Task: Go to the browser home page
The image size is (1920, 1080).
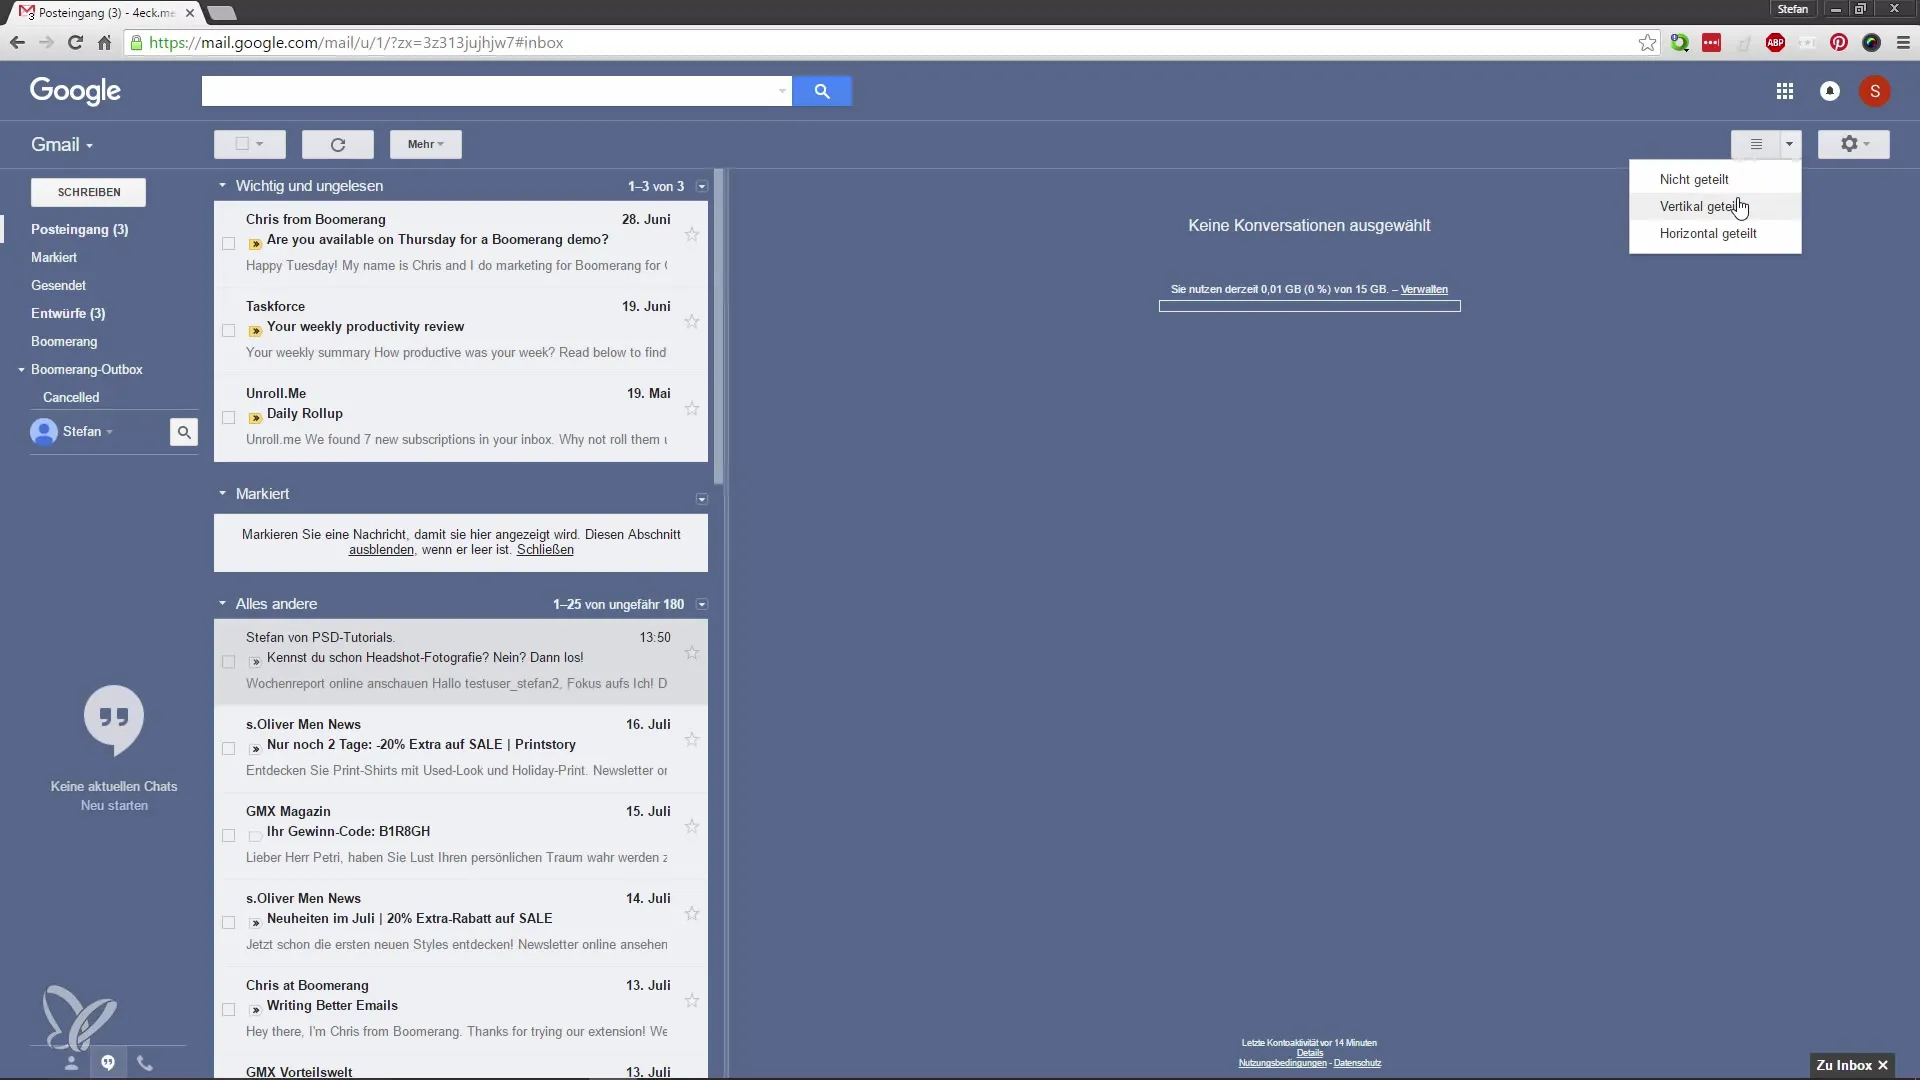Action: point(104,43)
